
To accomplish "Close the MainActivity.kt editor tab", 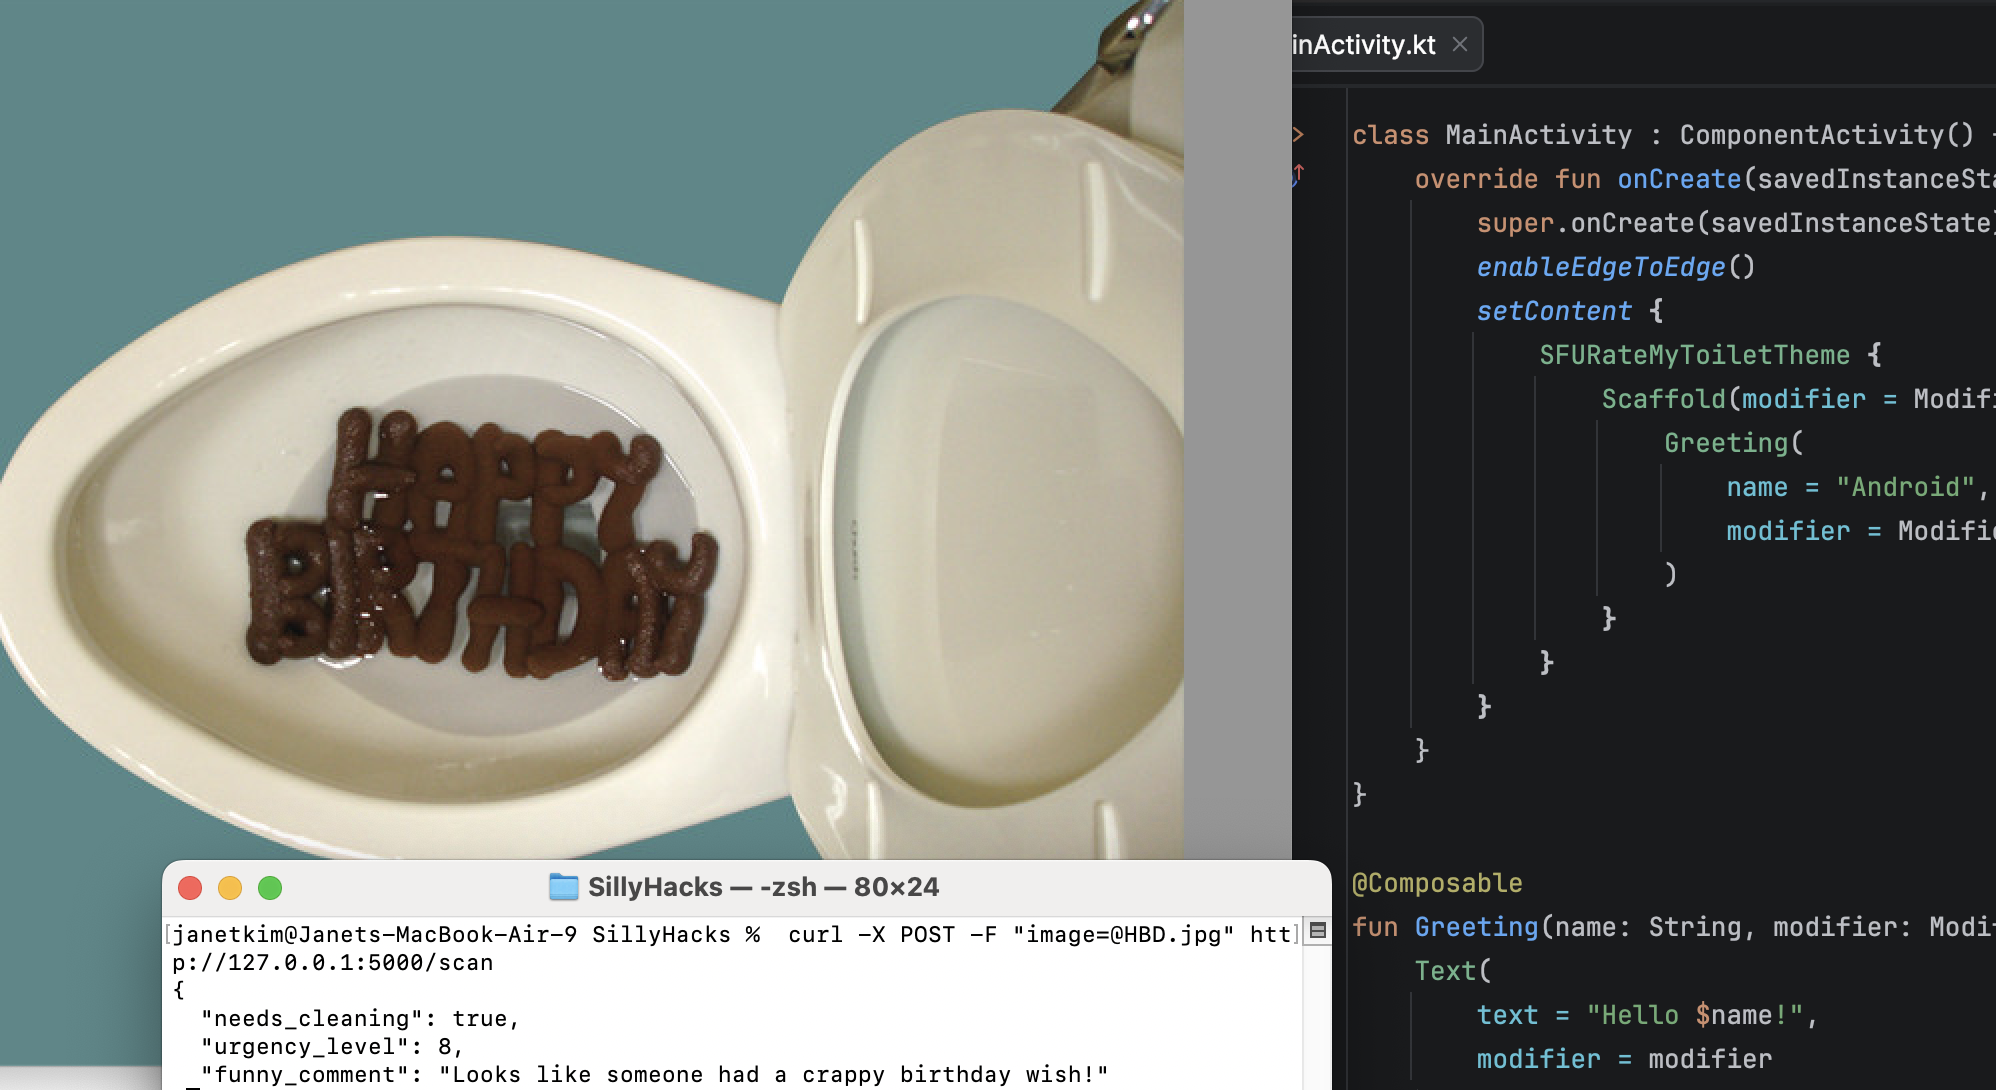I will (1460, 44).
